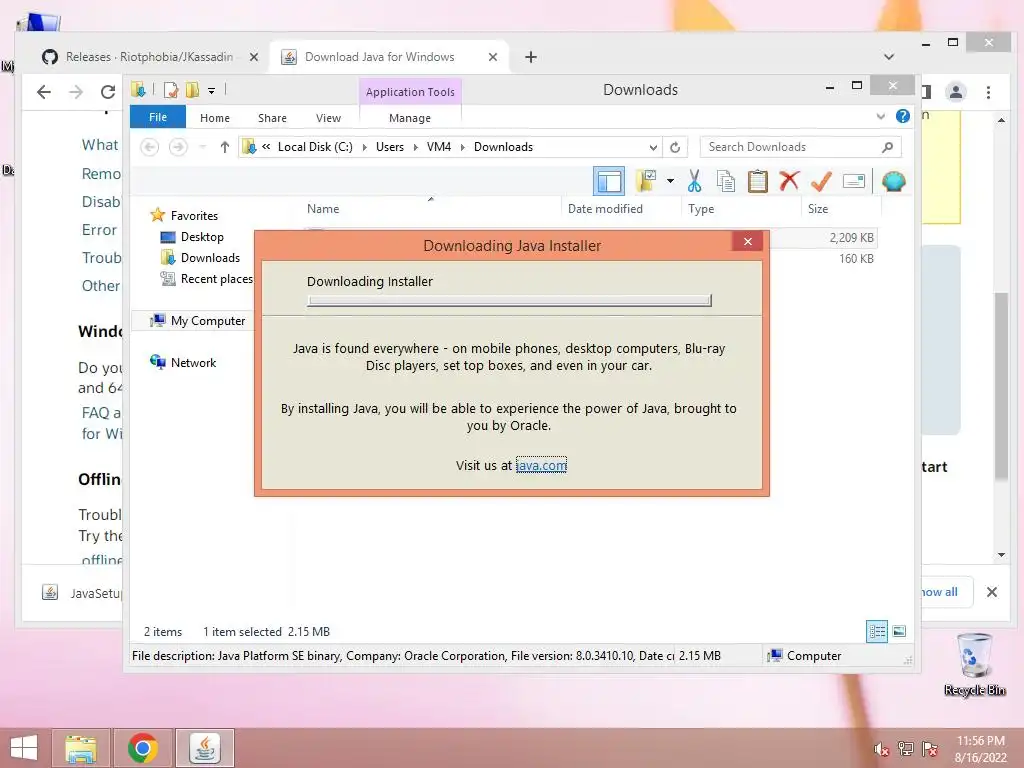Screen dimensions: 1024x768
Task: Click the Rename icon in toolbar
Action: [x=854, y=181]
